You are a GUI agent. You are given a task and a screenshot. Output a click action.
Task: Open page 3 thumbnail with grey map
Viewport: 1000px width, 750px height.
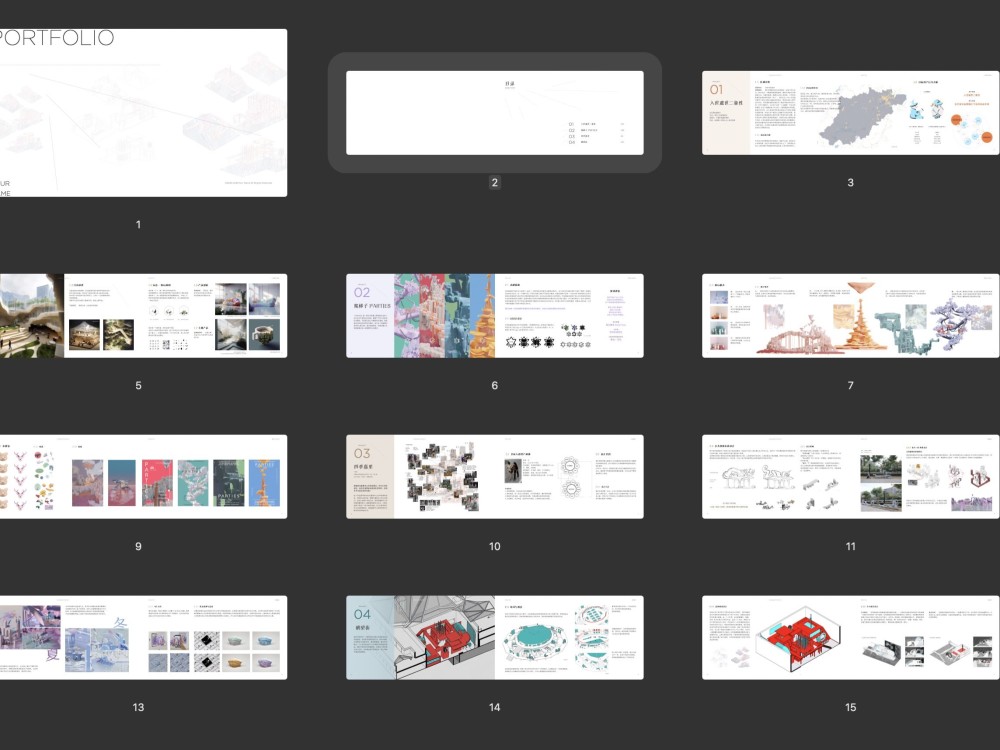point(851,113)
